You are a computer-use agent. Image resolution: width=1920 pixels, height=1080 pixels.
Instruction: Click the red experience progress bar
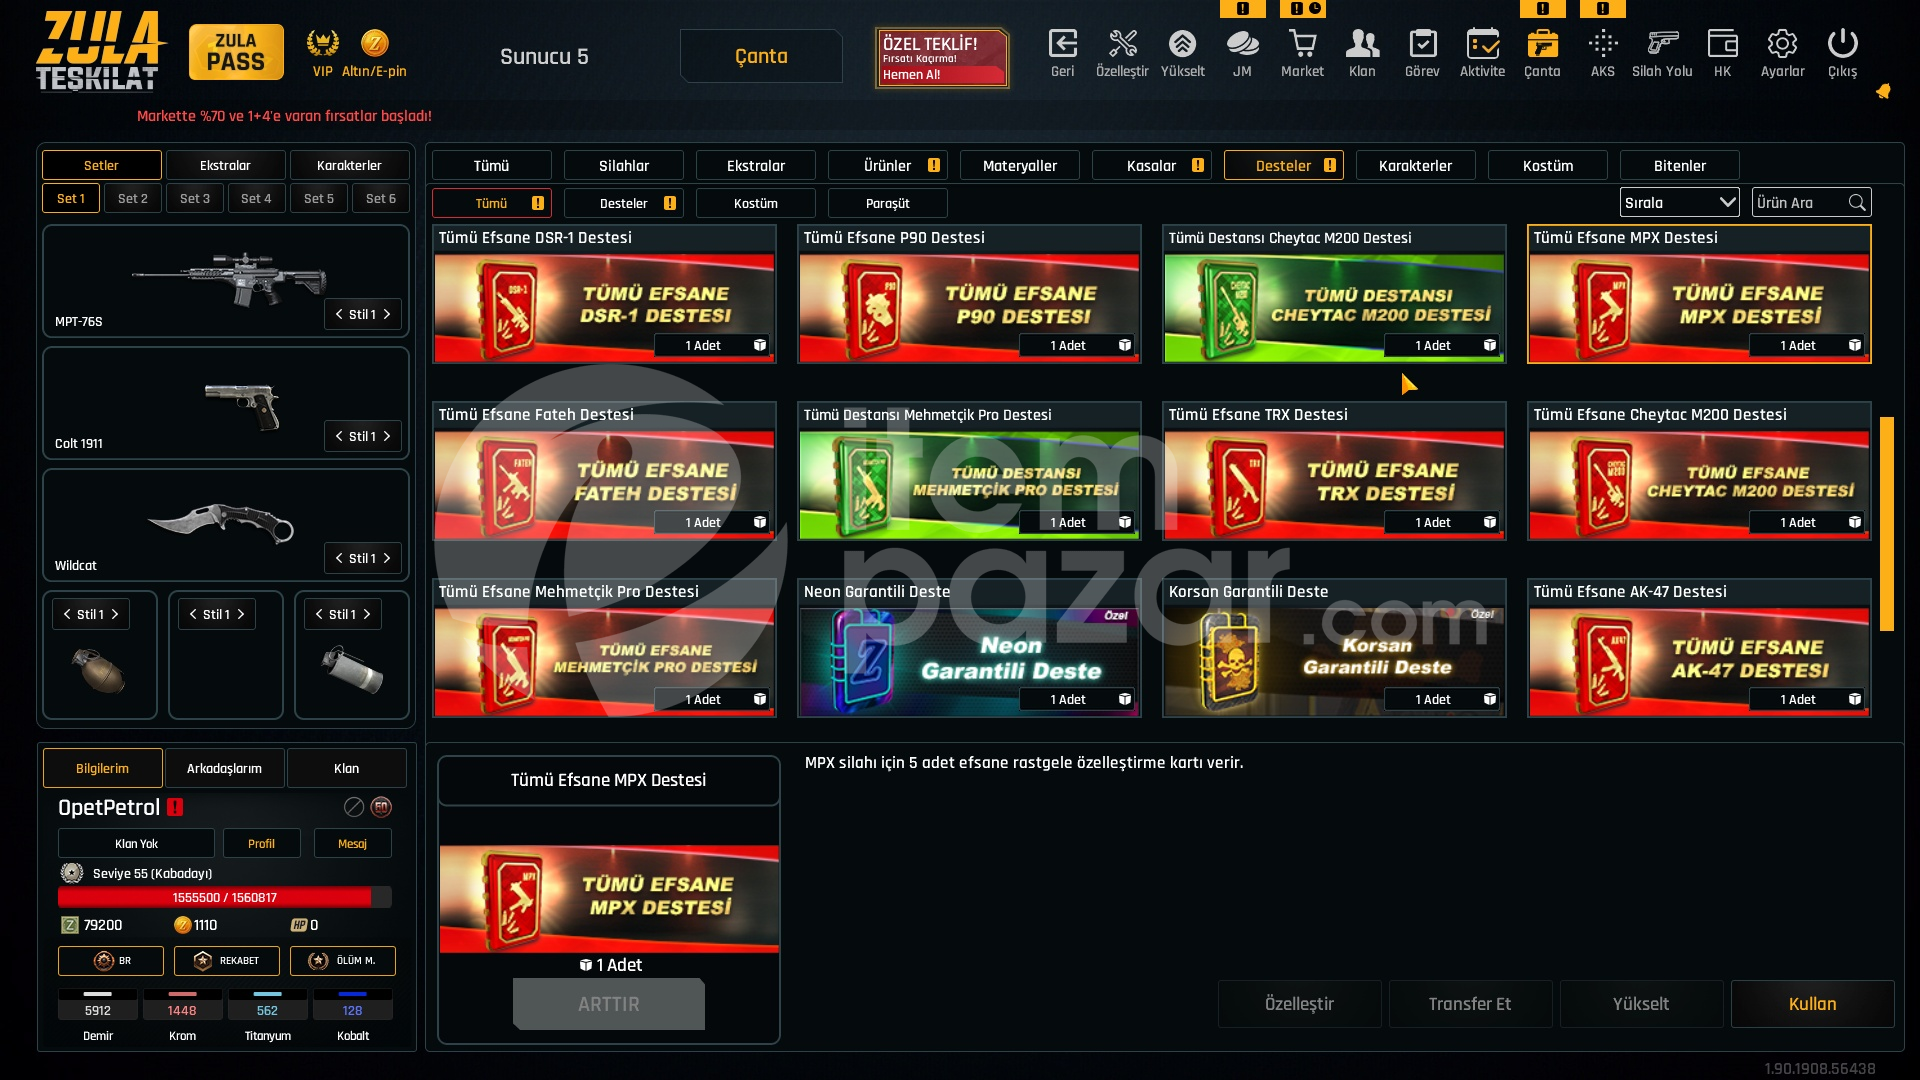(x=225, y=897)
